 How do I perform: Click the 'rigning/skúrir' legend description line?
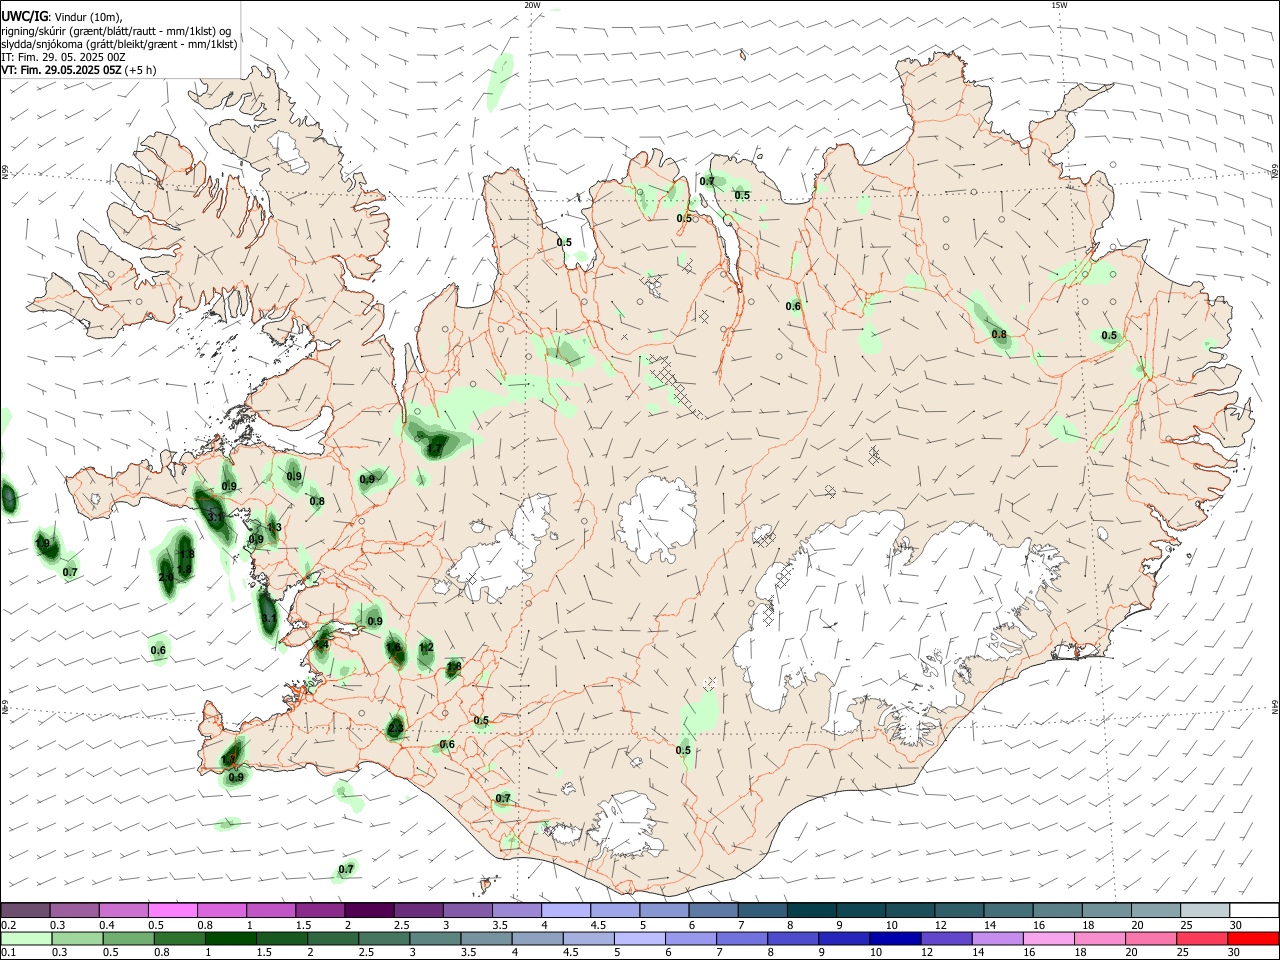[x=115, y=31]
